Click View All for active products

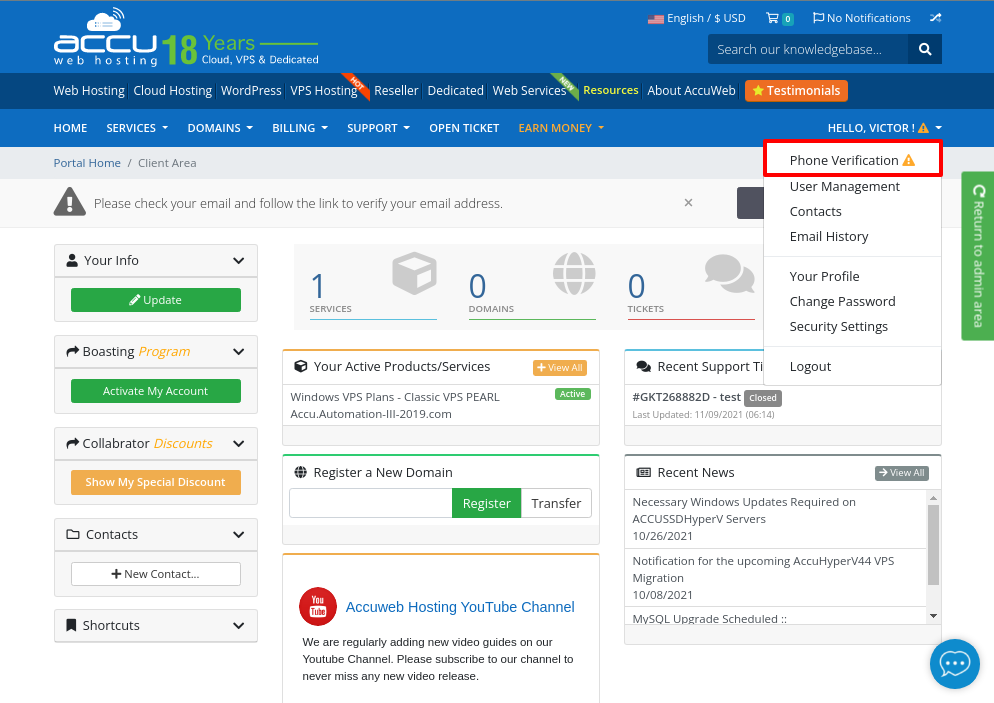coord(560,368)
